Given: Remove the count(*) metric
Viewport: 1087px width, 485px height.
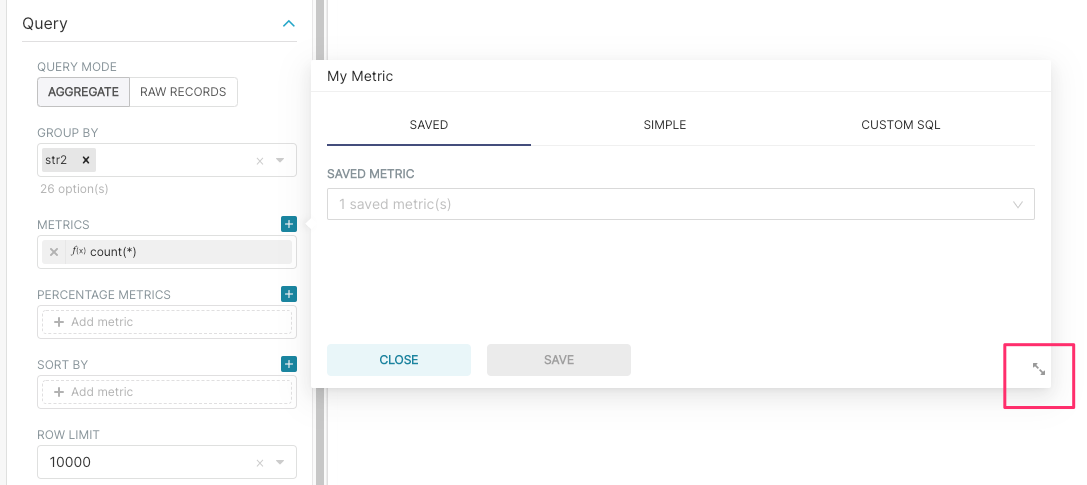Looking at the screenshot, I should click(53, 252).
